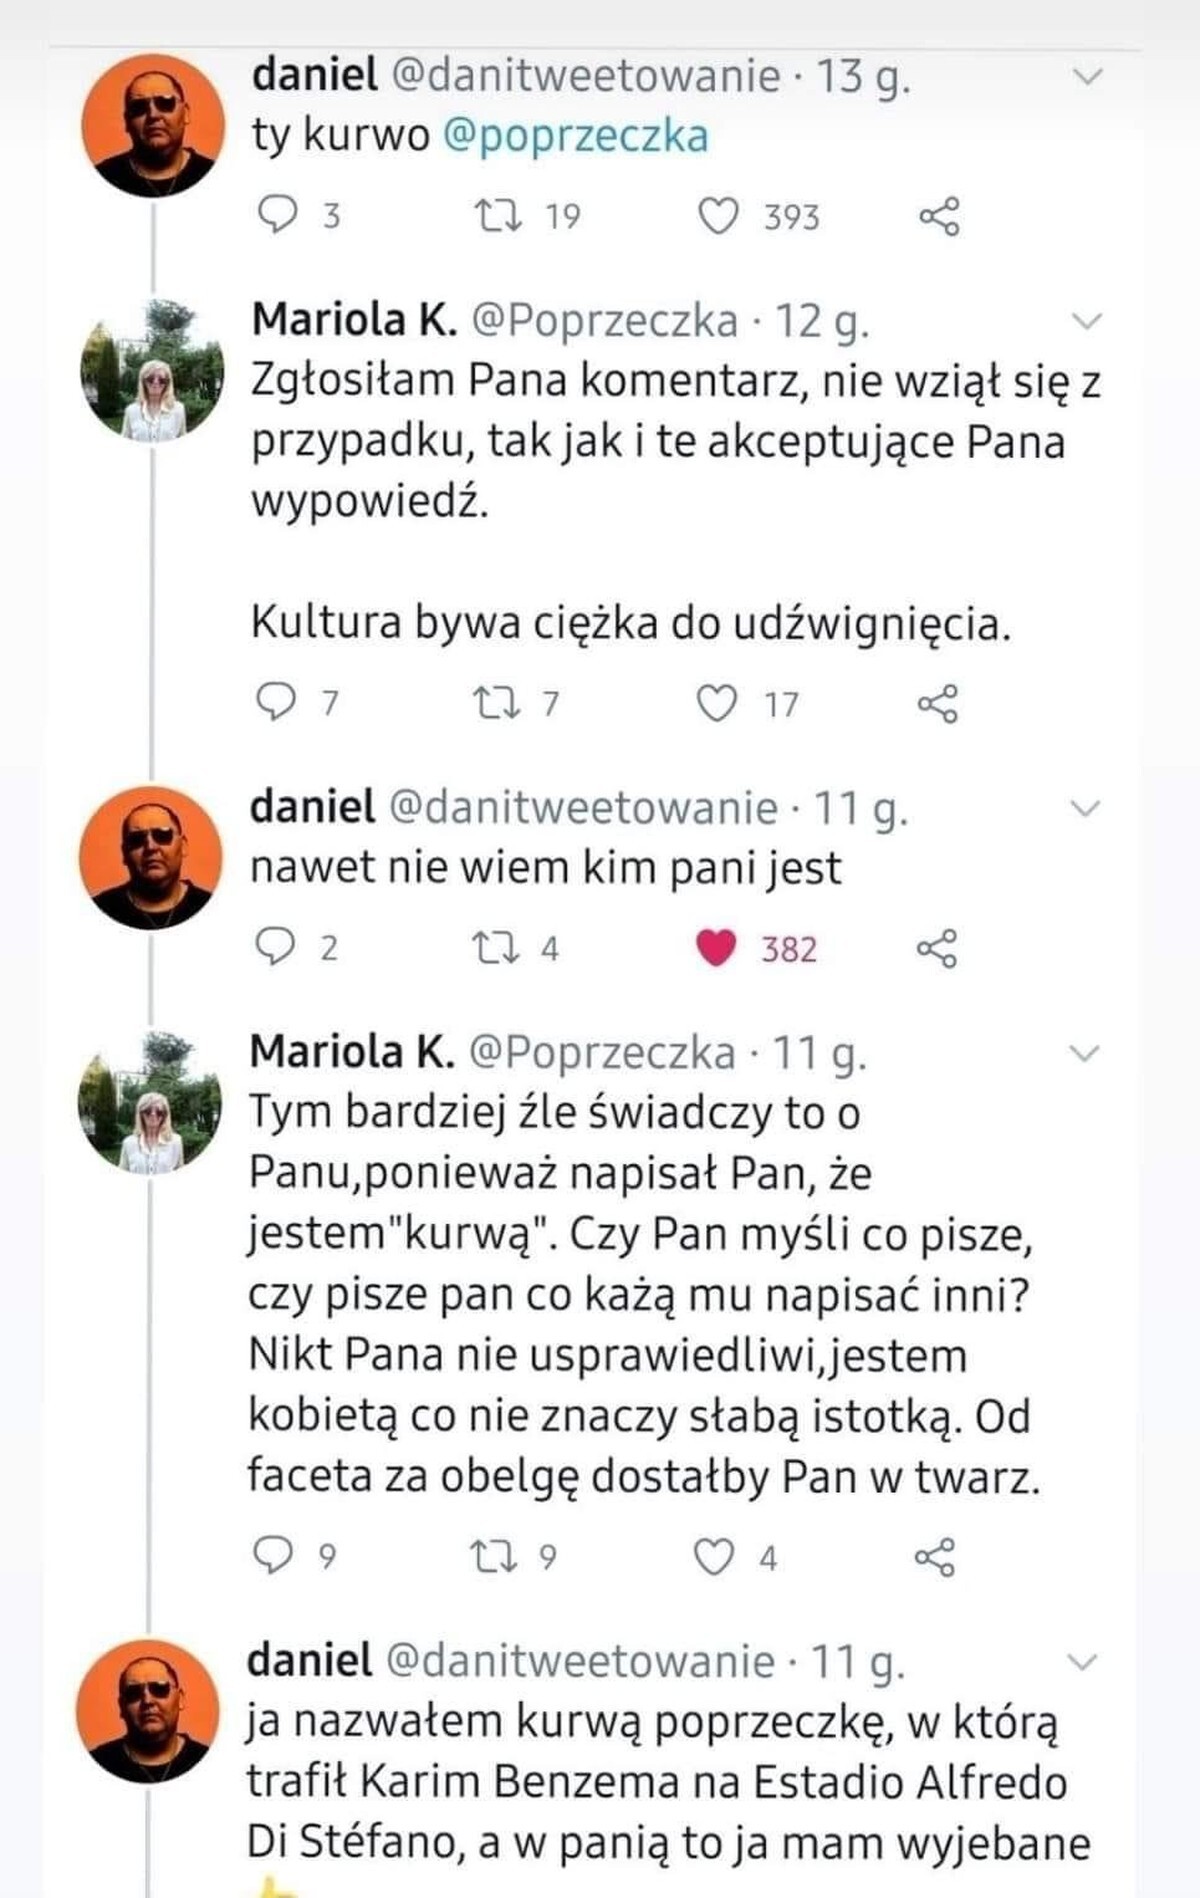Screen dimensions: 1200x1898
Task: Unlike the tweet with 382 likes
Action: [x=716, y=948]
